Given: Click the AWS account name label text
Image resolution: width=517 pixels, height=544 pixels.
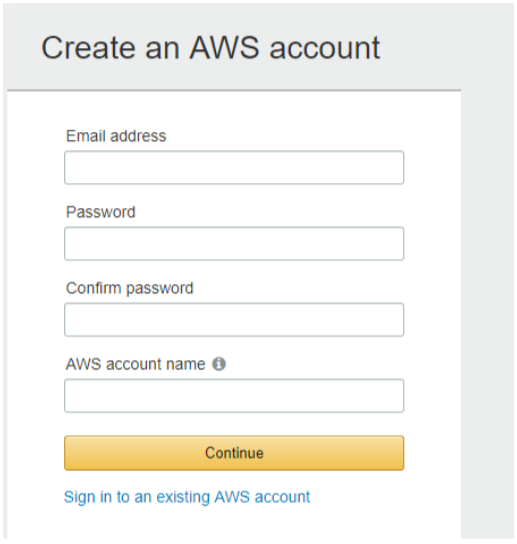Looking at the screenshot, I should coord(136,364).
